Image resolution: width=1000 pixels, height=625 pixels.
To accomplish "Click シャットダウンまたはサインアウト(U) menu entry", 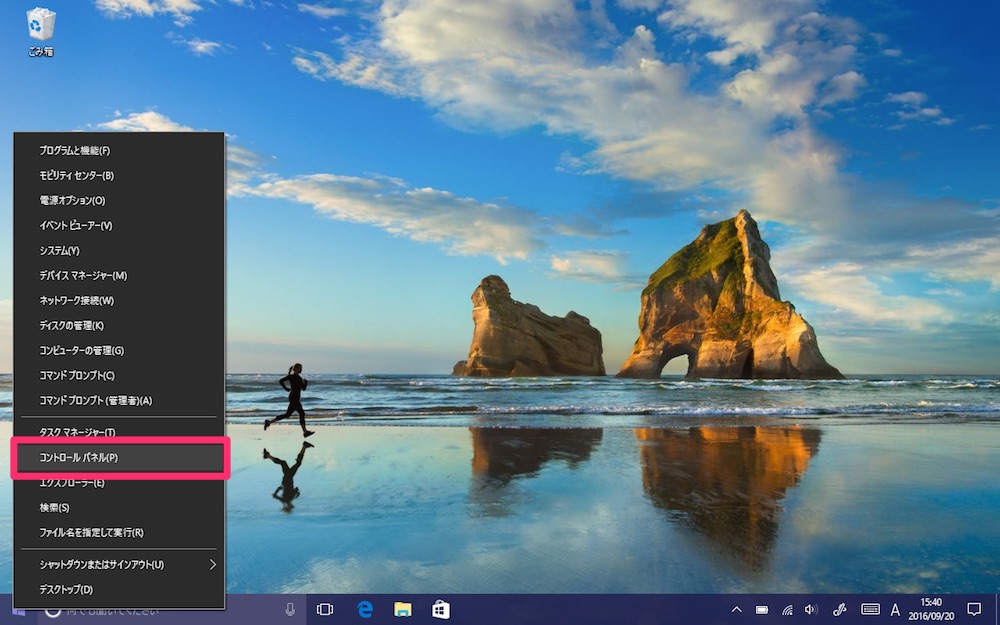I will (119, 565).
